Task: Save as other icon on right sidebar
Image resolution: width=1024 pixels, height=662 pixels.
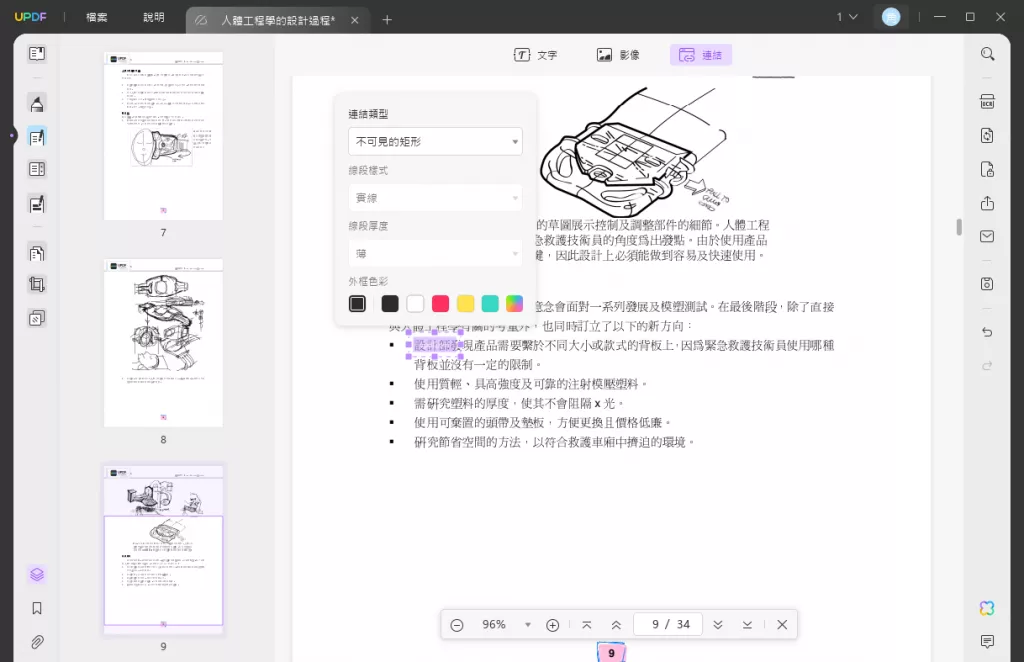Action: point(987,284)
